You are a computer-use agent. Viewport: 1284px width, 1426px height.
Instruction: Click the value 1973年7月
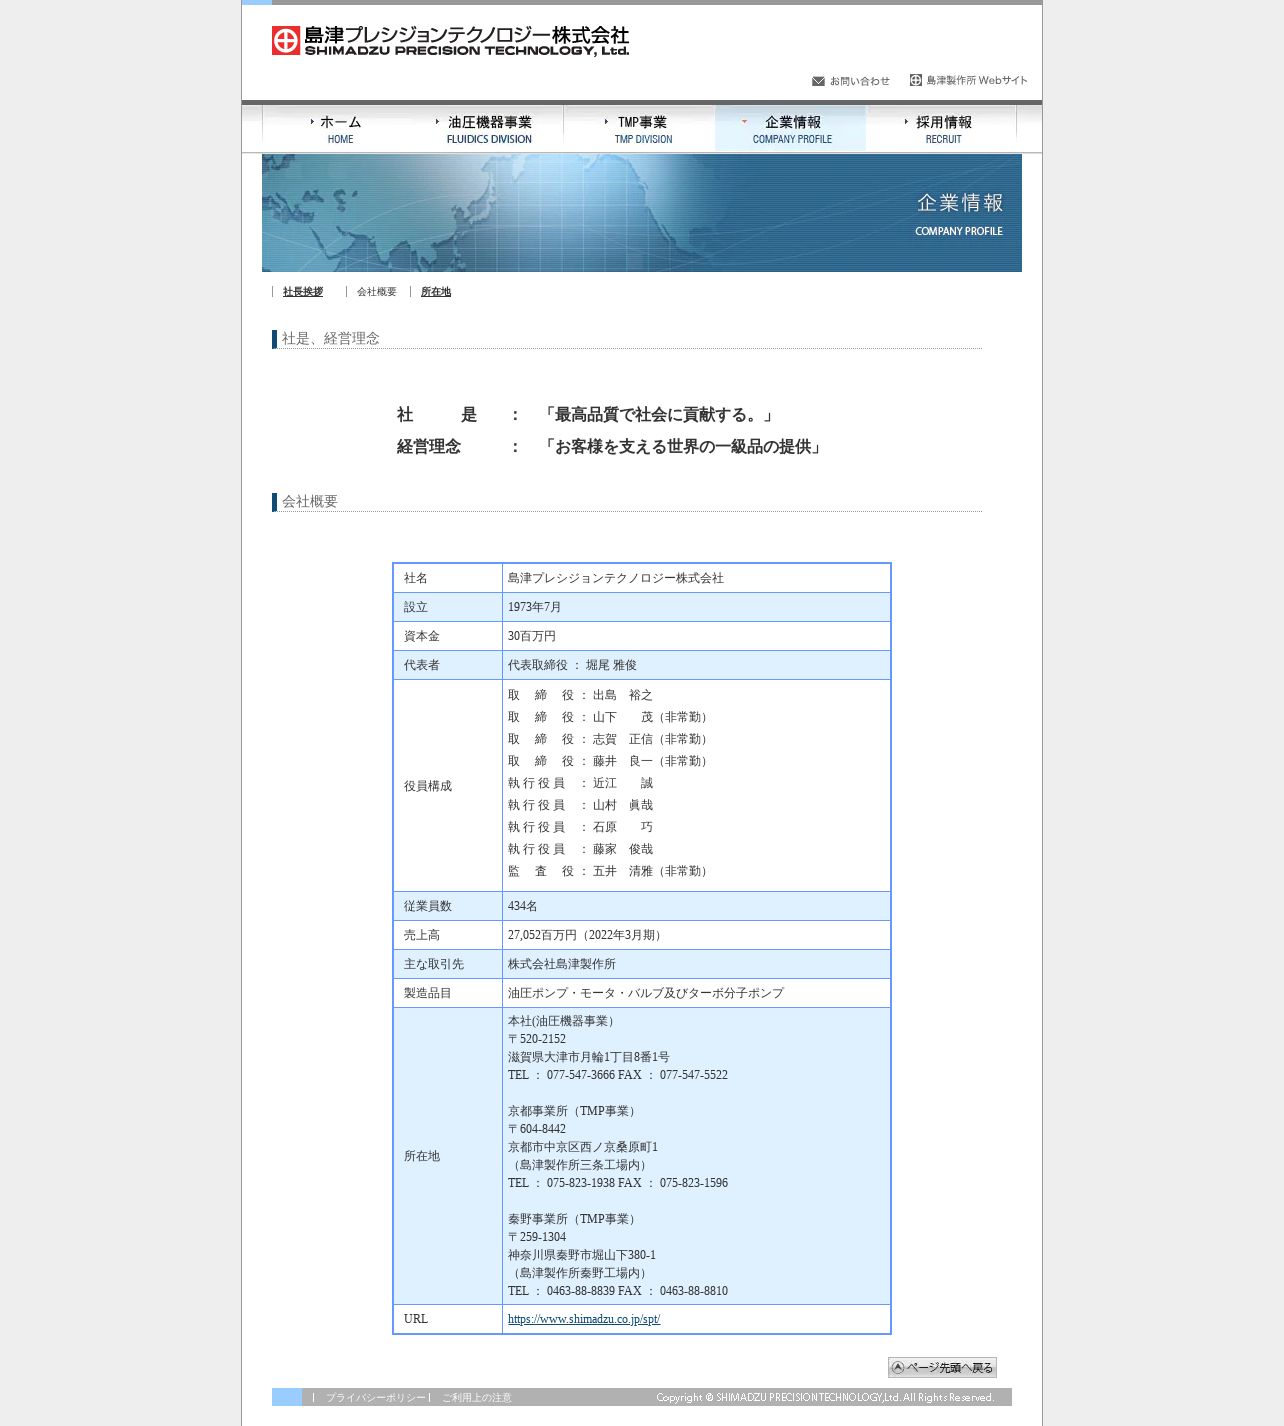pyautogui.click(x=535, y=607)
